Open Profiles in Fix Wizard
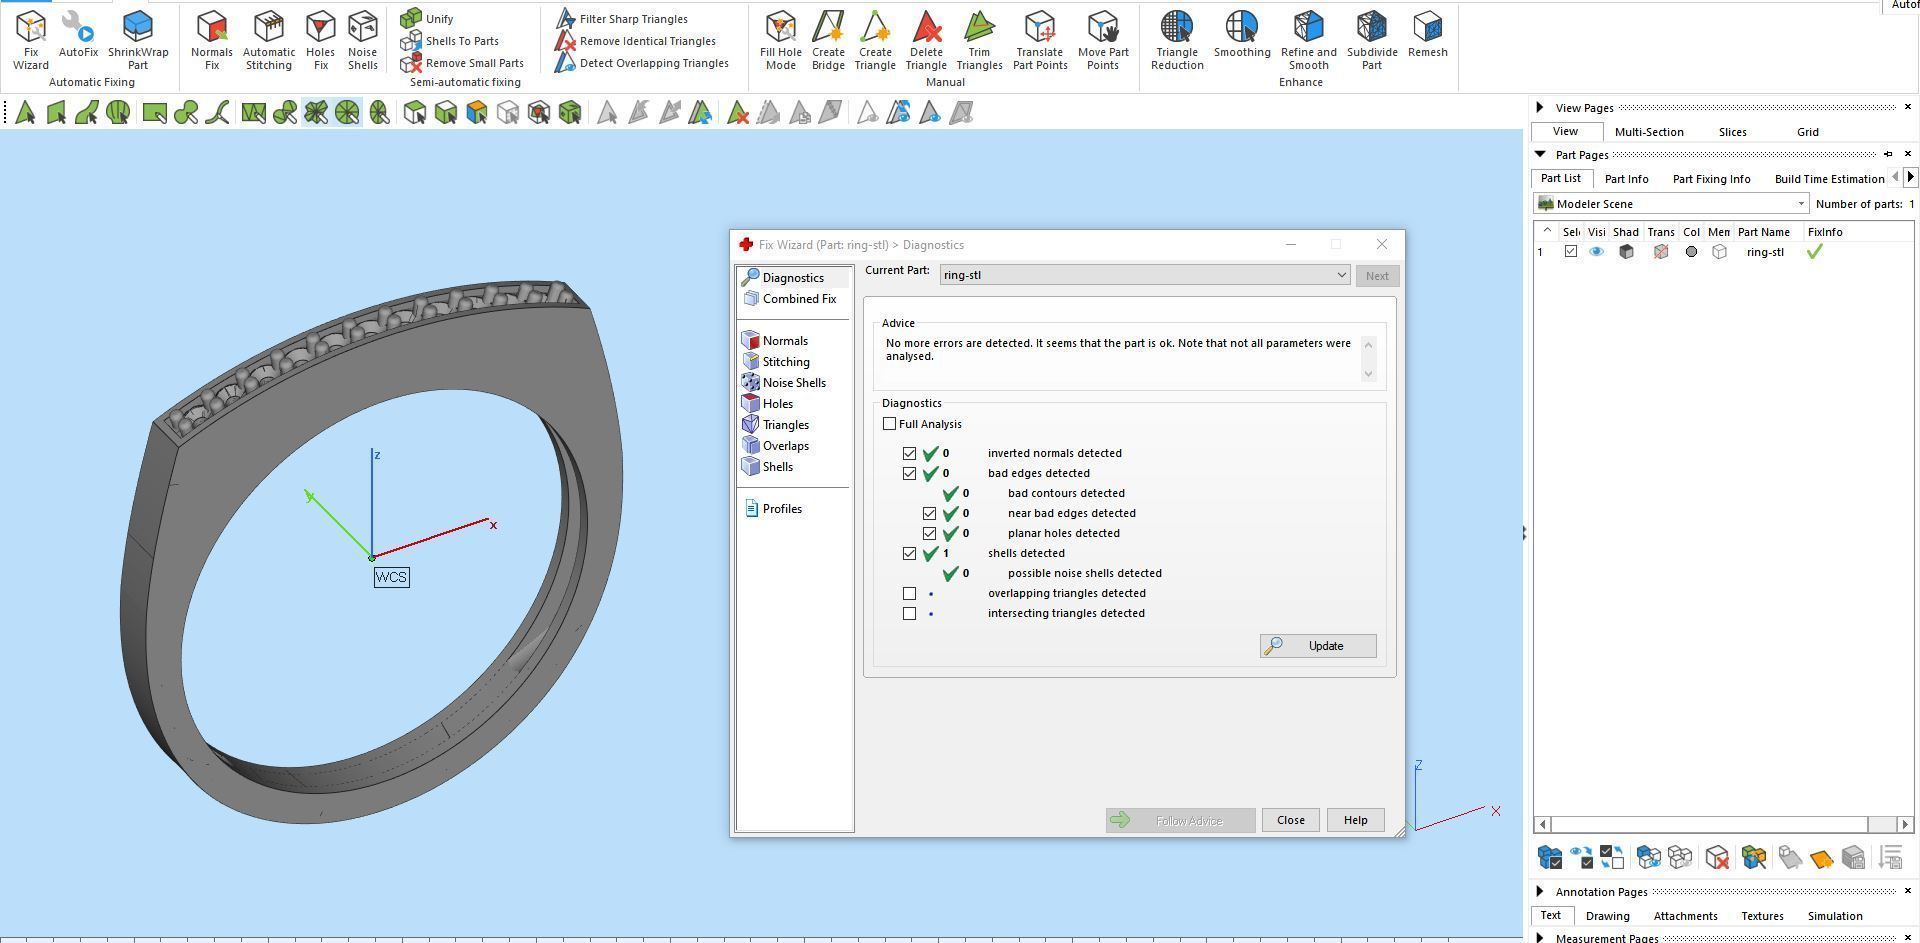The width and height of the screenshot is (1920, 943). [x=773, y=509]
